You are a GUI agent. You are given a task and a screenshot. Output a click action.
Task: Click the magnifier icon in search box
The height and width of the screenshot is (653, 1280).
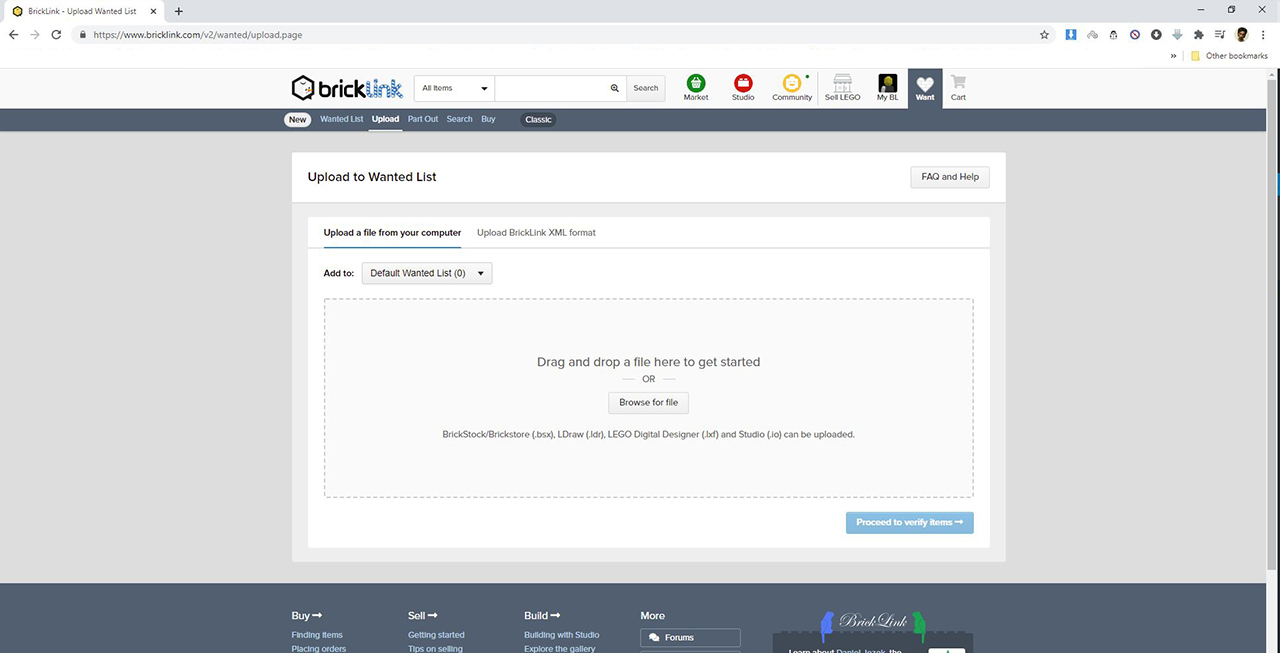click(x=615, y=88)
